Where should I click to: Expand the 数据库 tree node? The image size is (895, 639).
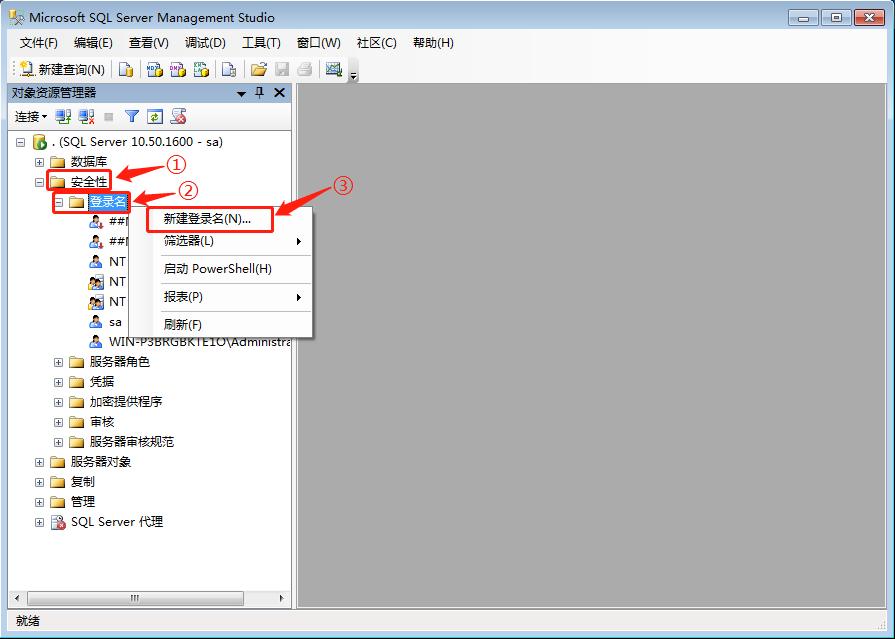39,162
